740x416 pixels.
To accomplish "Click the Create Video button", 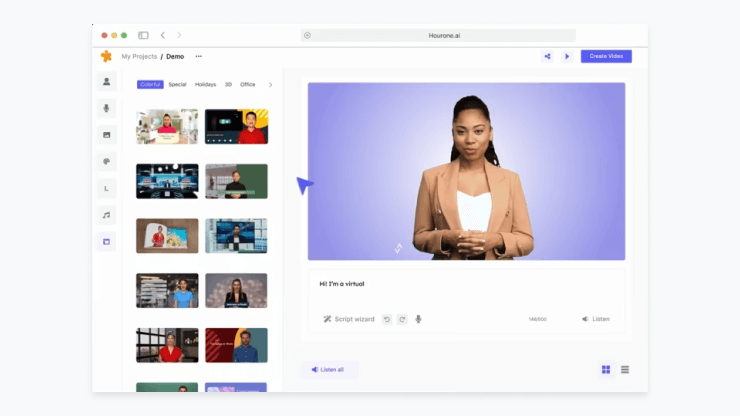I will (x=606, y=56).
